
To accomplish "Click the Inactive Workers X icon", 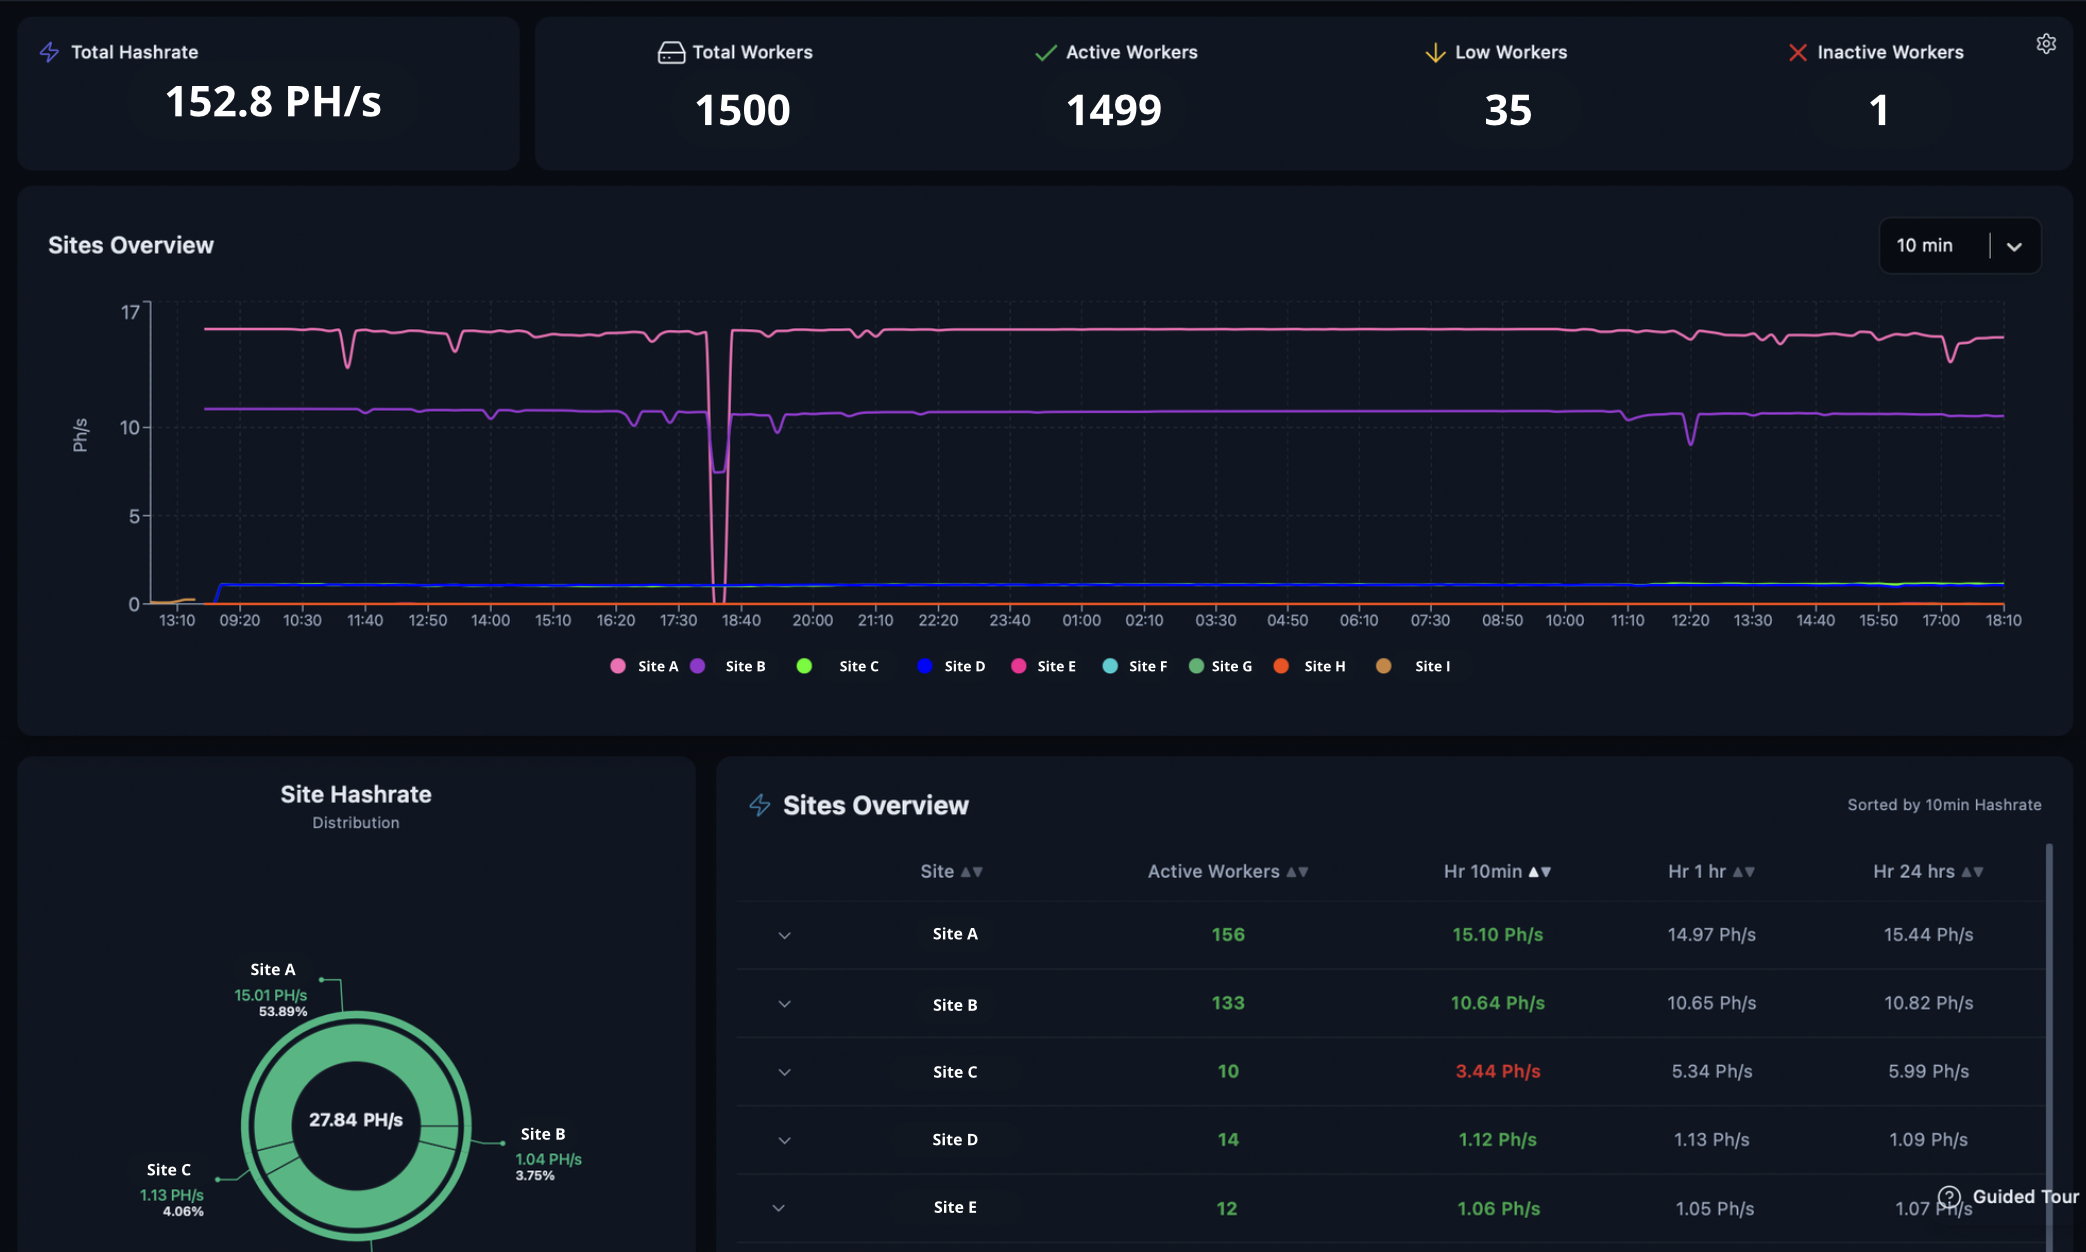I will (x=1797, y=52).
